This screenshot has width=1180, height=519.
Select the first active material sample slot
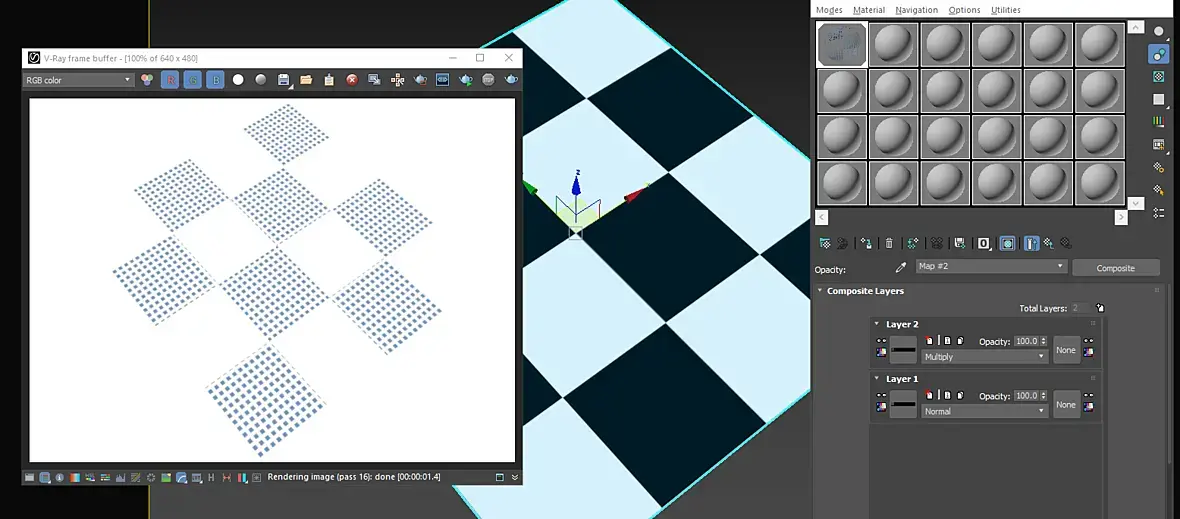point(842,44)
